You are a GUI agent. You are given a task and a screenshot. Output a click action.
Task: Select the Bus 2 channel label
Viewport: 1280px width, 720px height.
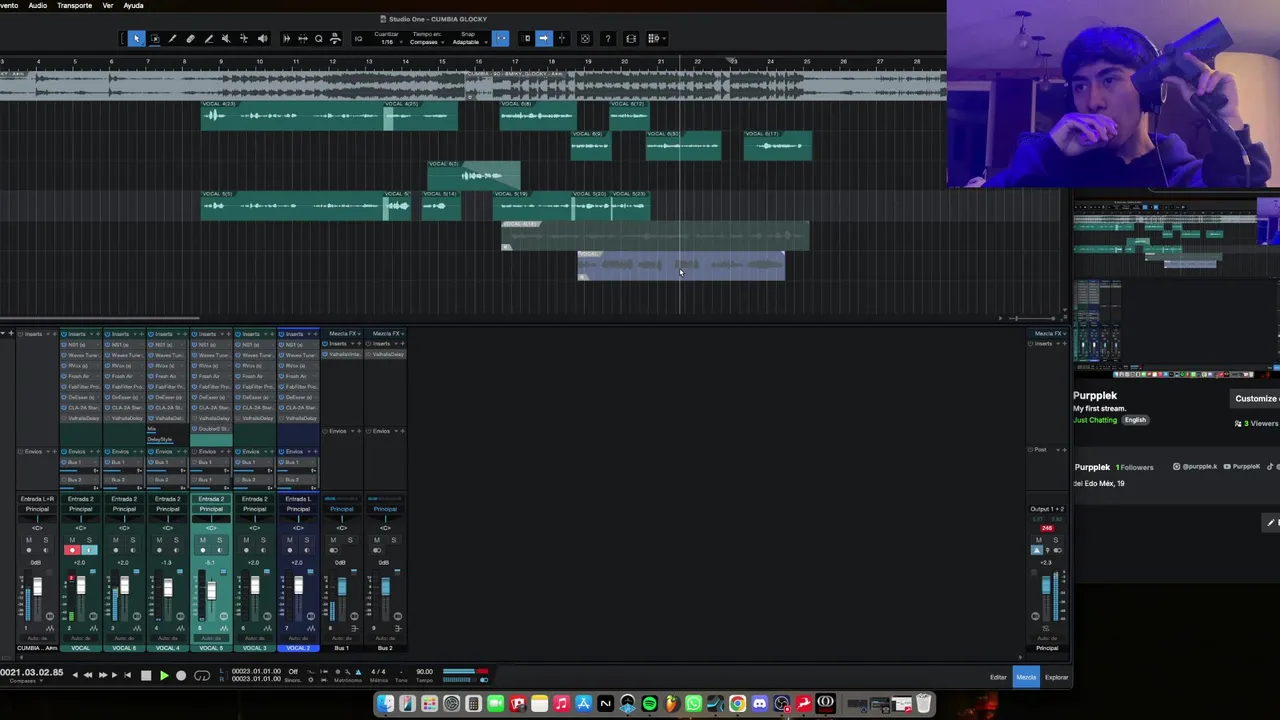(x=384, y=648)
